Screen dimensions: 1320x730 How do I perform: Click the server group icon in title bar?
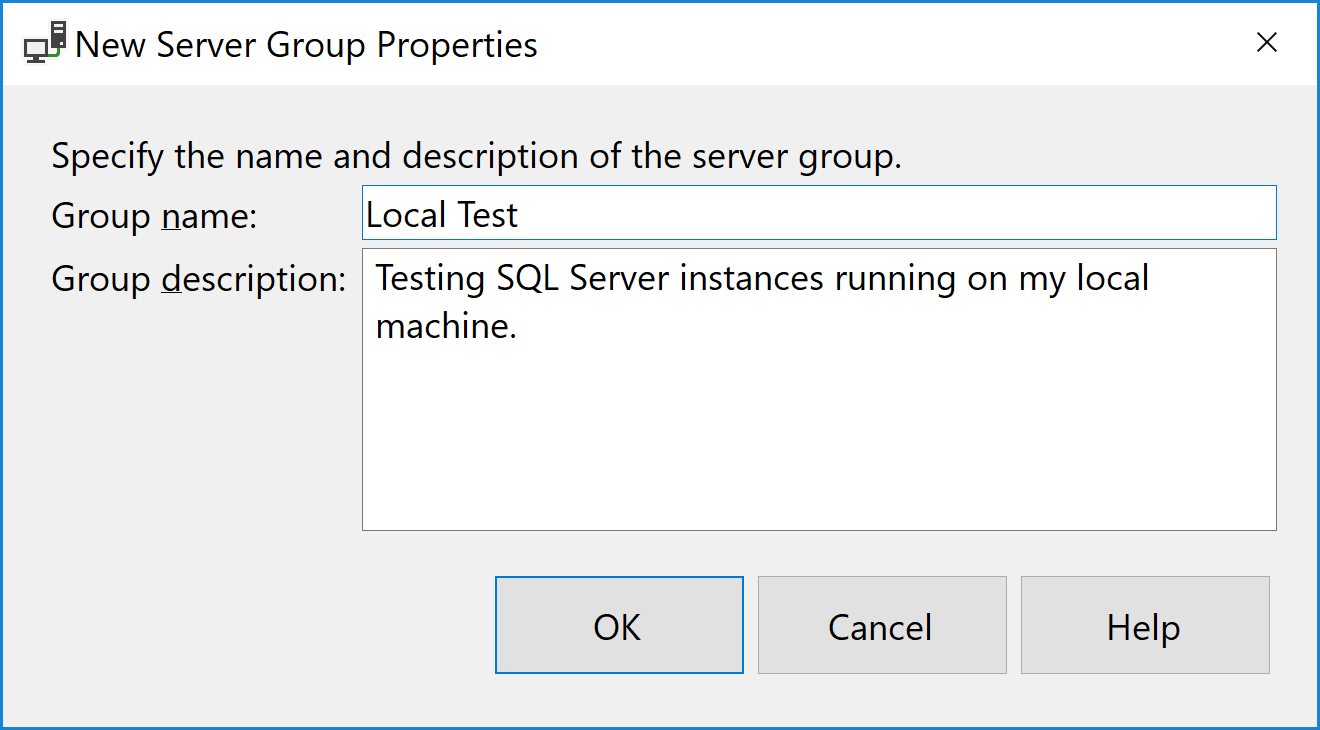tap(44, 43)
